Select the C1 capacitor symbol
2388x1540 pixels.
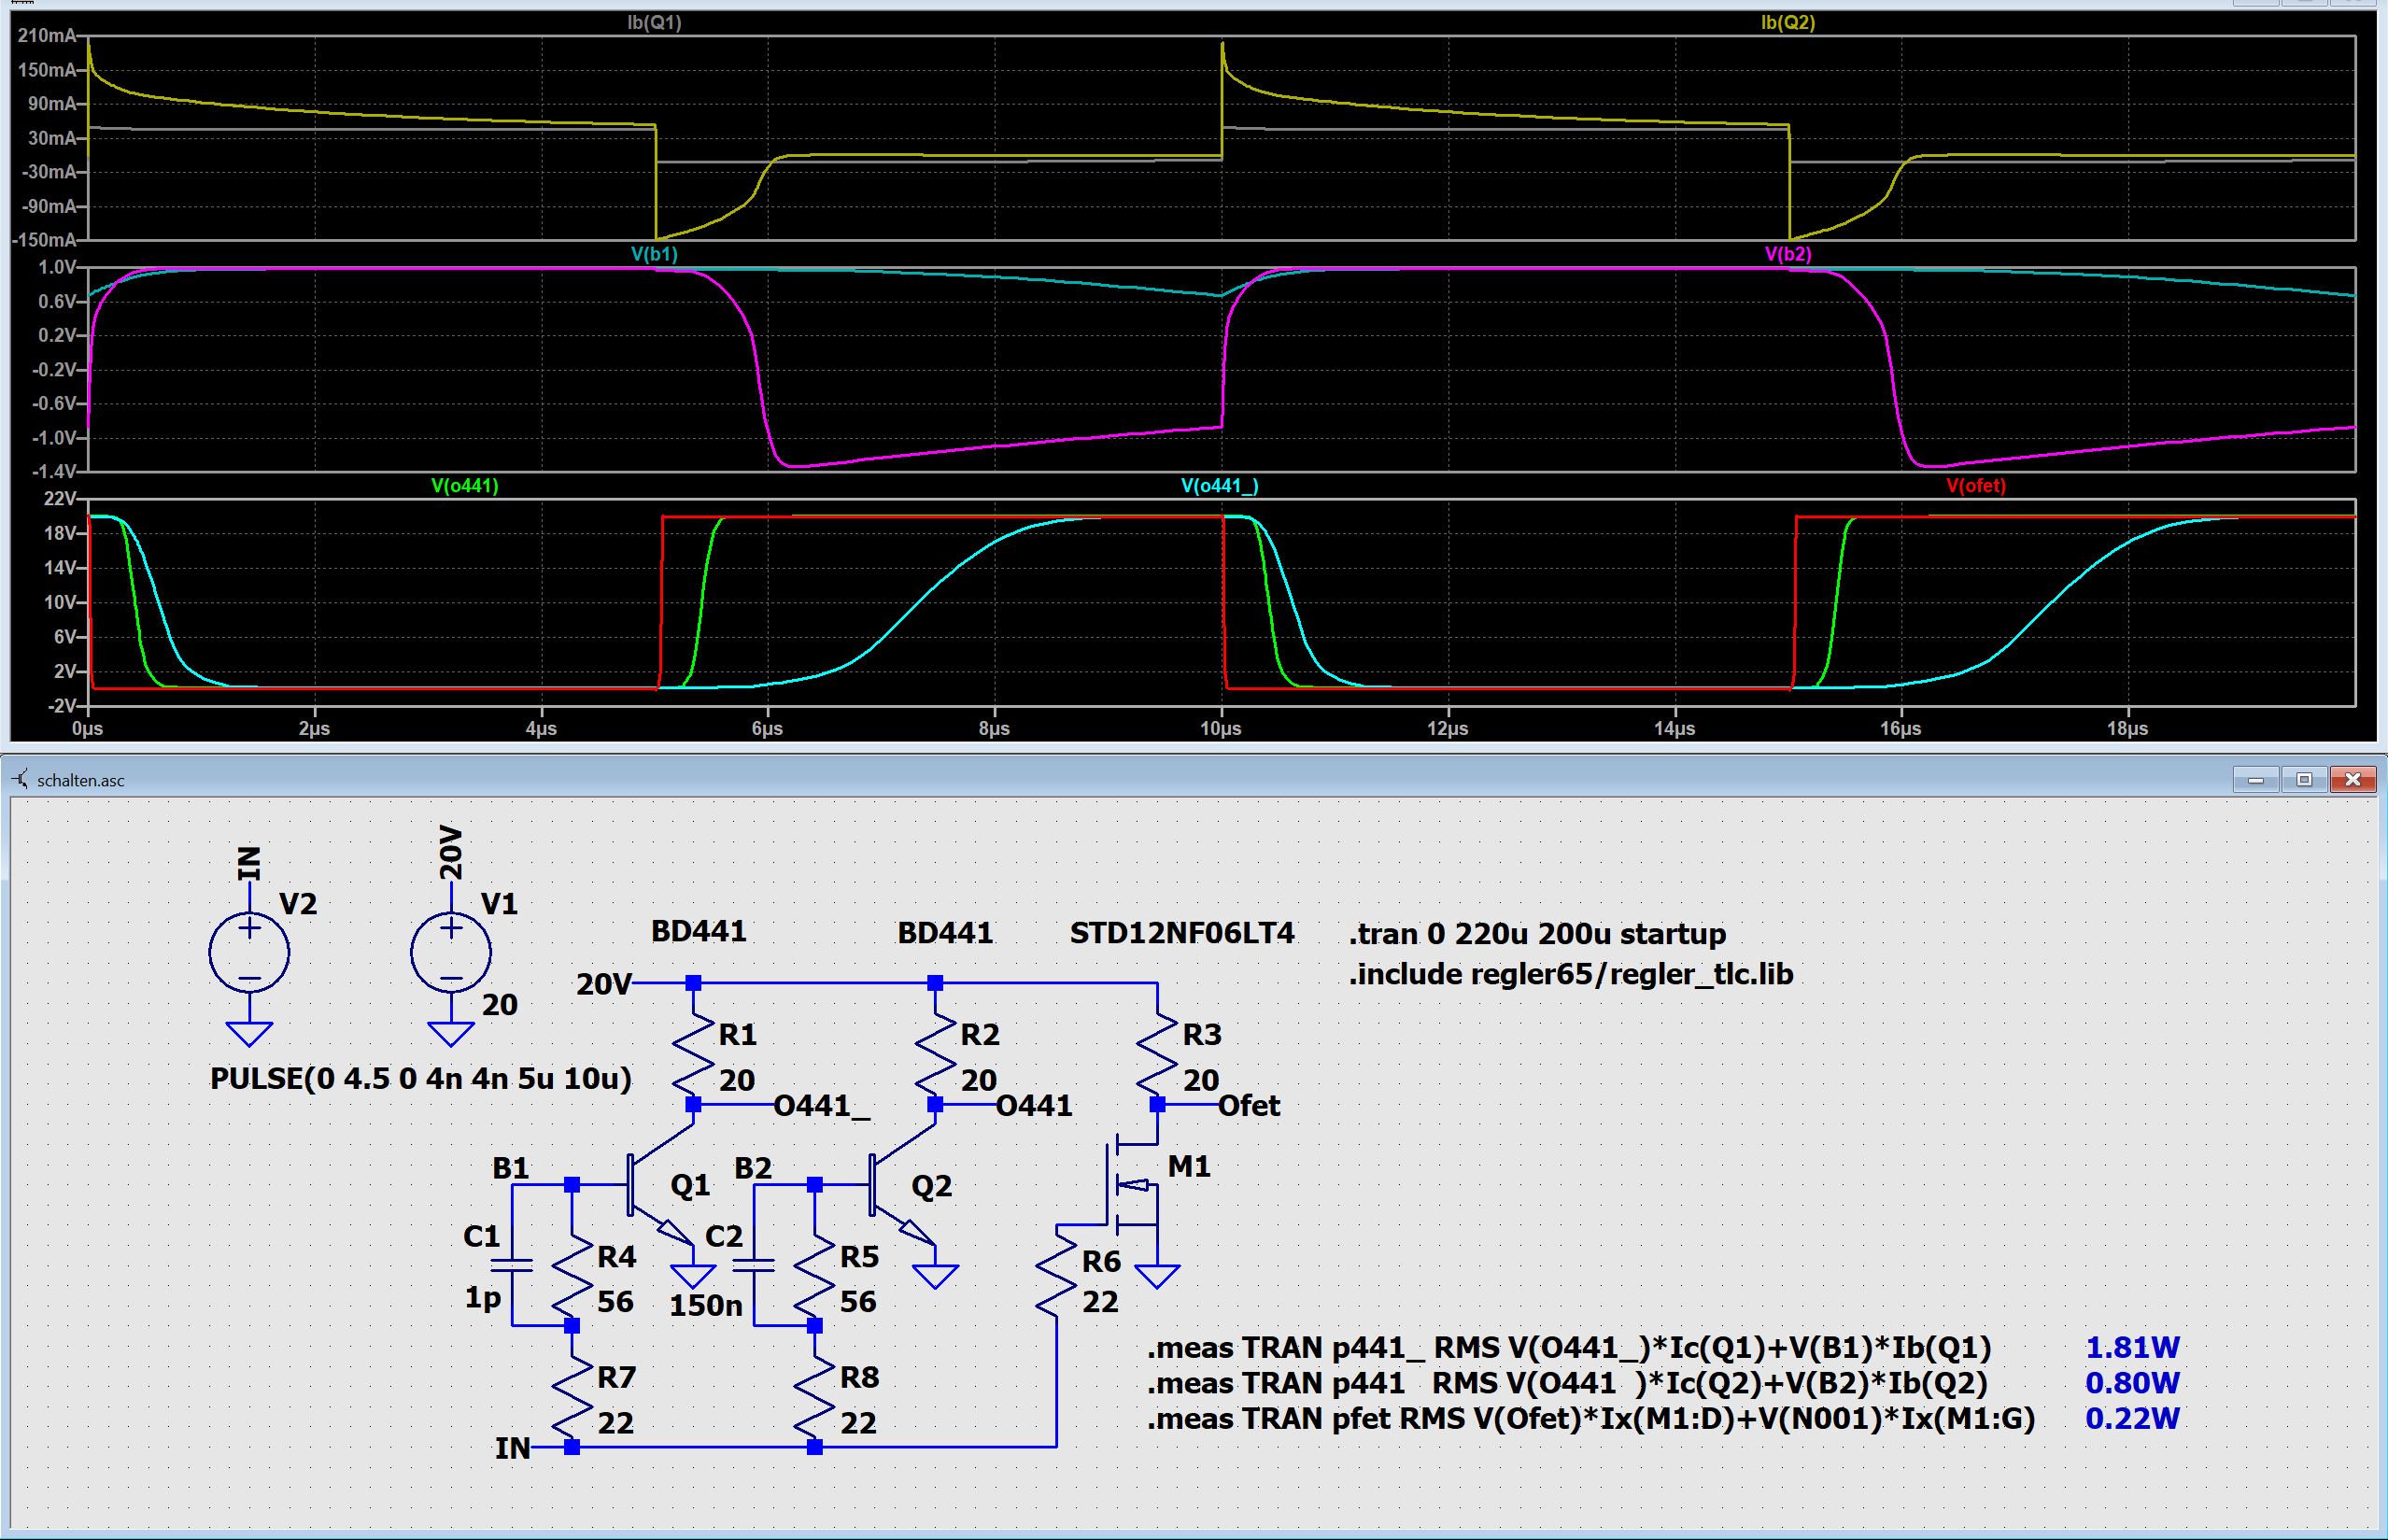tap(513, 1265)
